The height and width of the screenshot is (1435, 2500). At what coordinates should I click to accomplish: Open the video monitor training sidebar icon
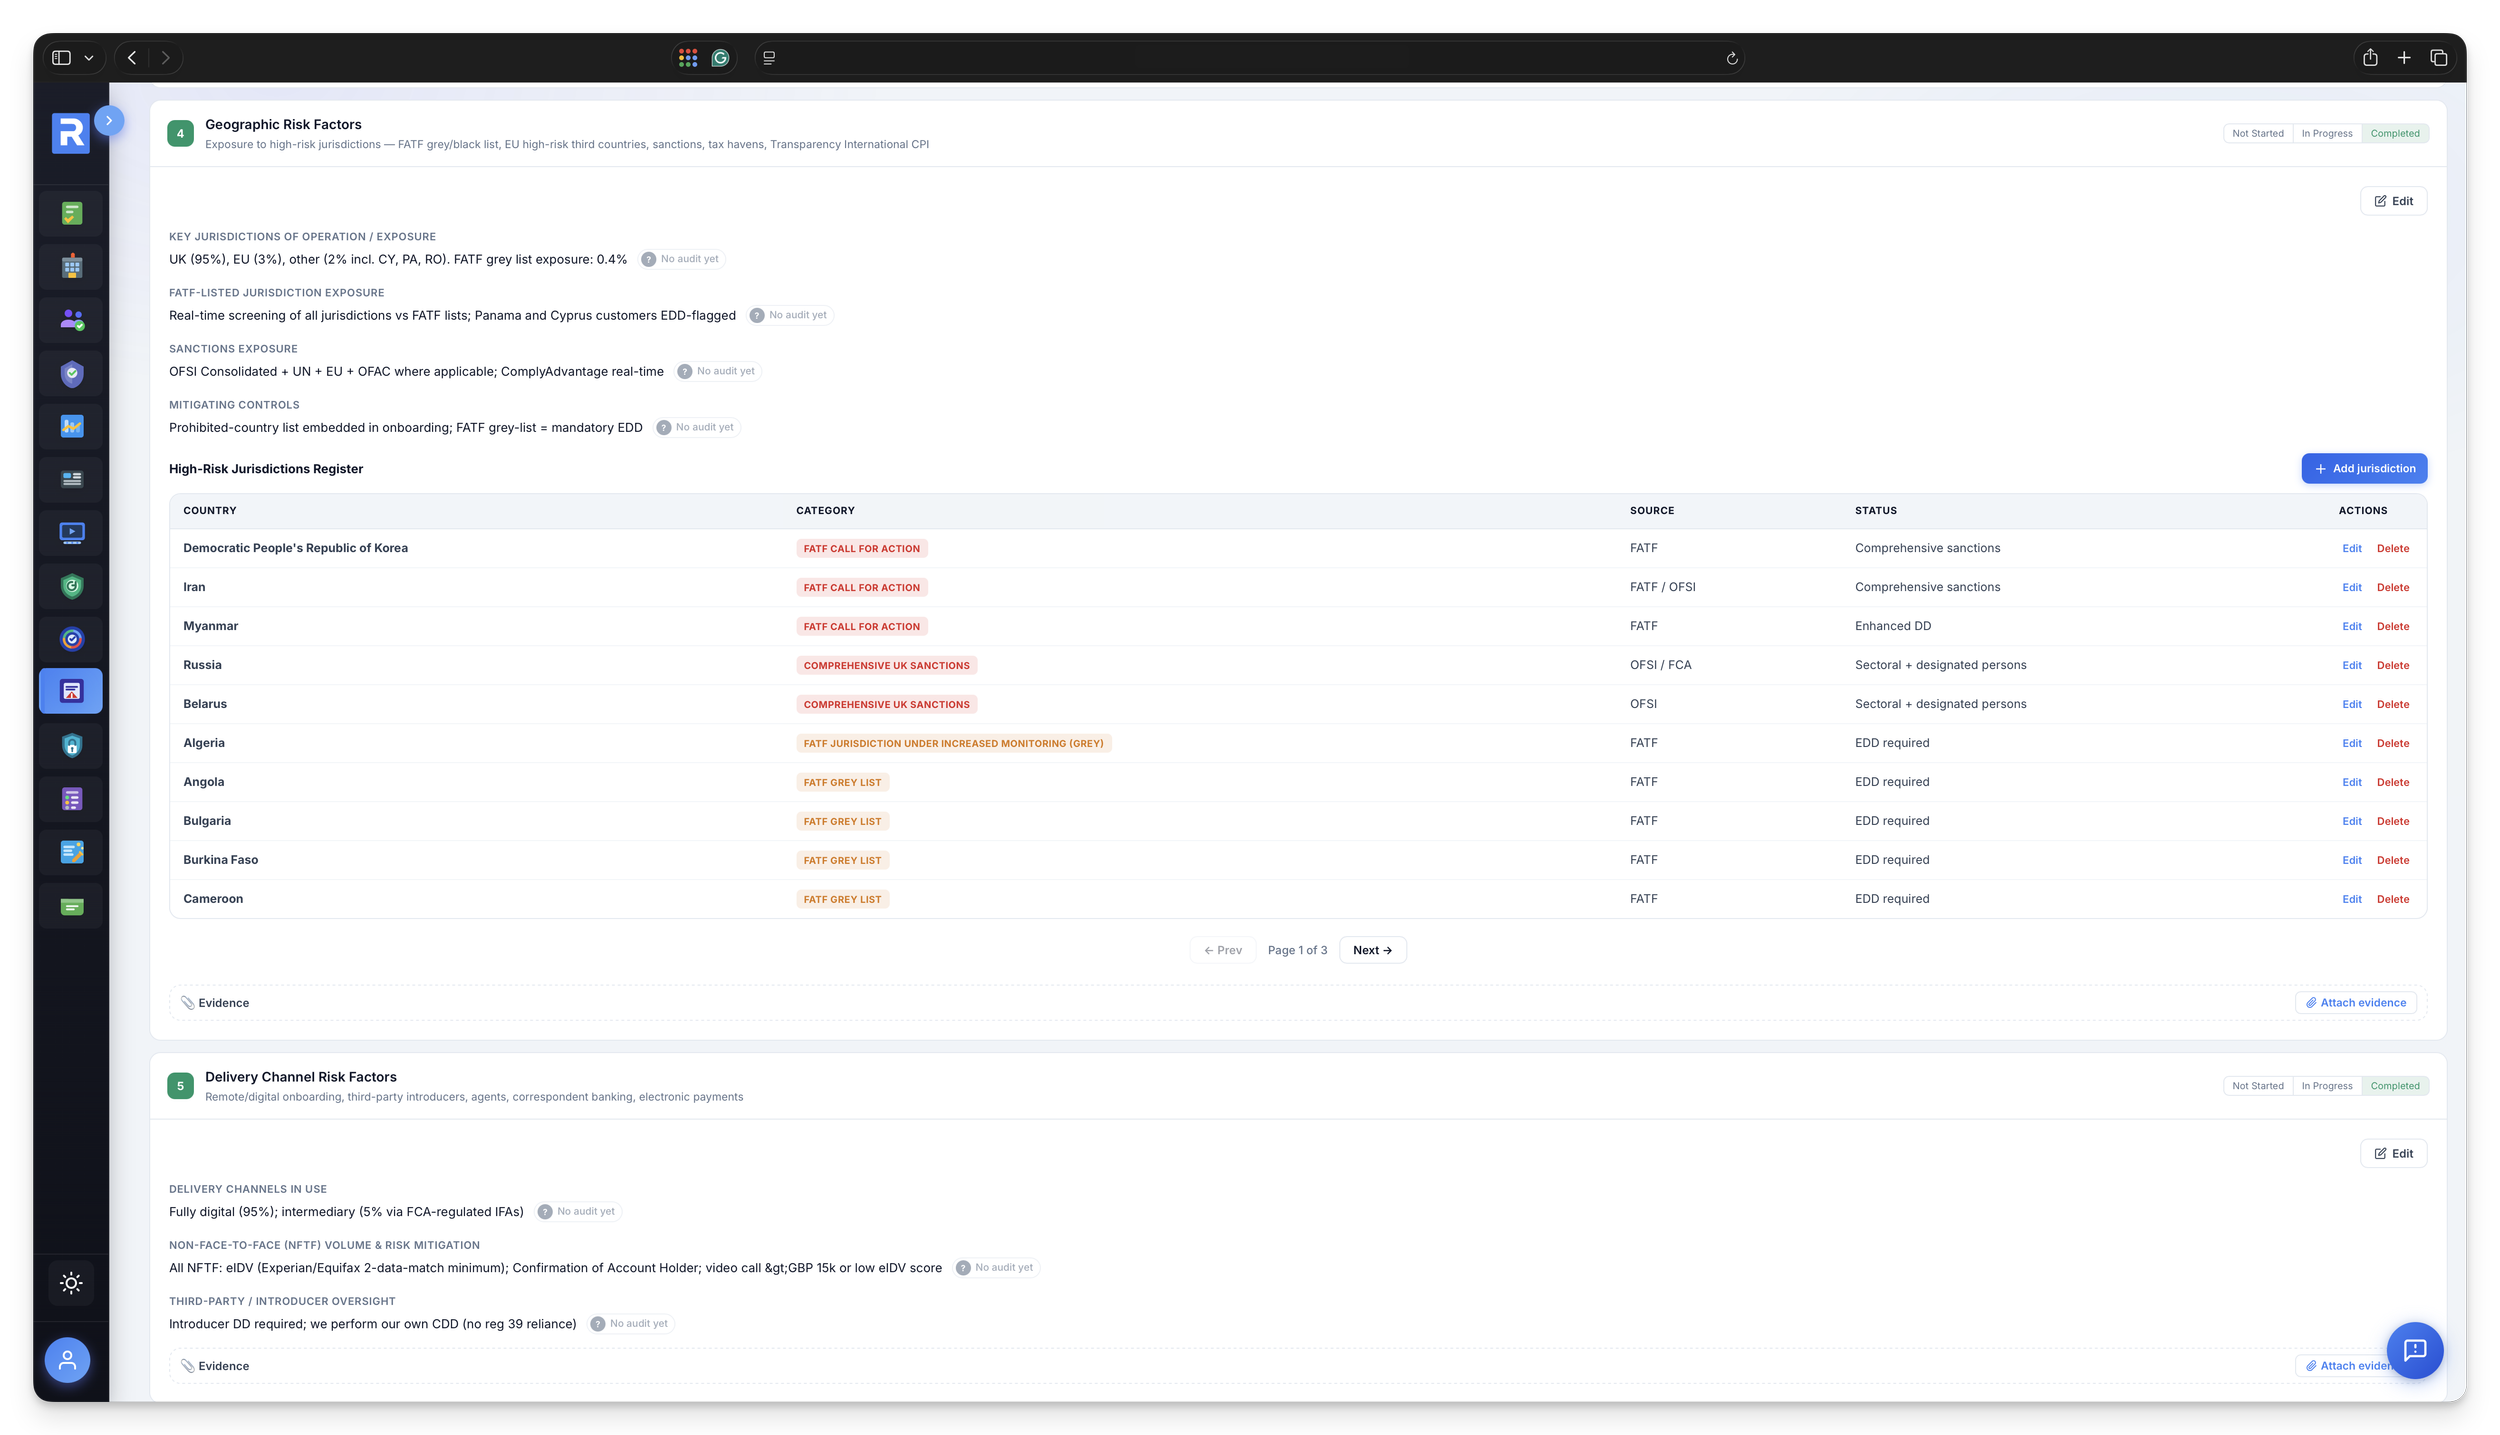71,532
